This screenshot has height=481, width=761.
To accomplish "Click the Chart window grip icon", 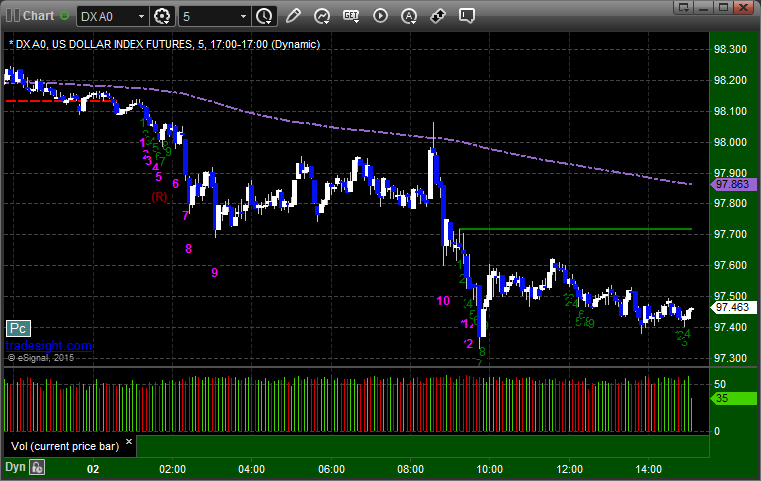I will (13, 16).
